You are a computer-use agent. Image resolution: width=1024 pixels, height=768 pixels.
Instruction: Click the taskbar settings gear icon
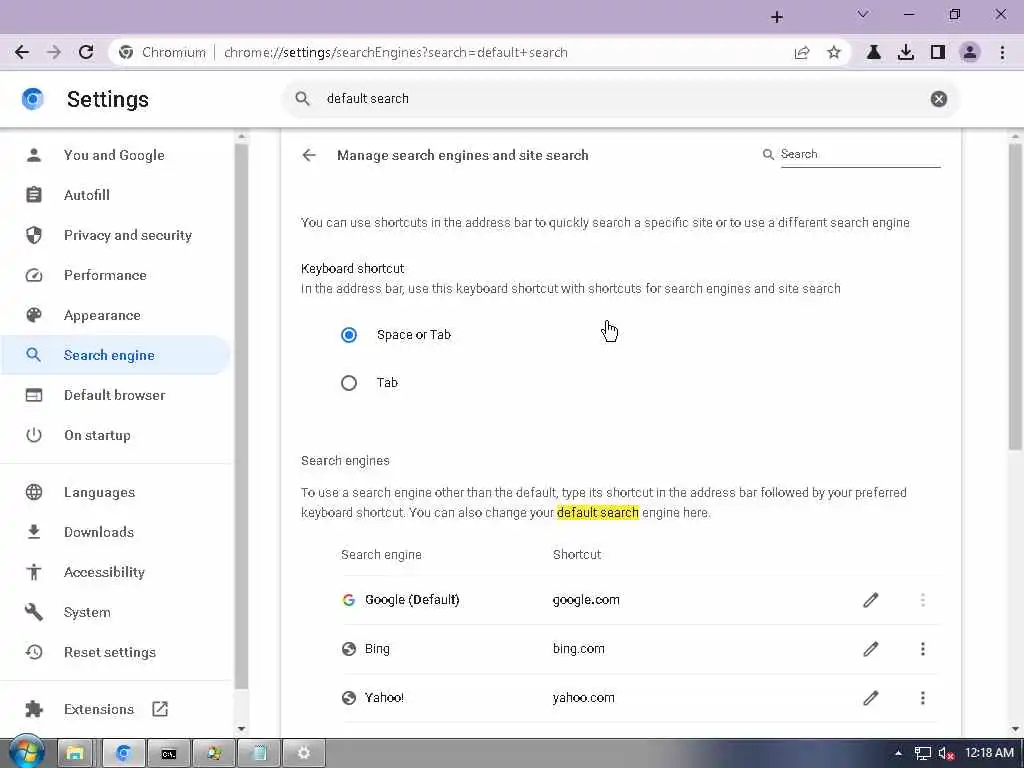304,753
